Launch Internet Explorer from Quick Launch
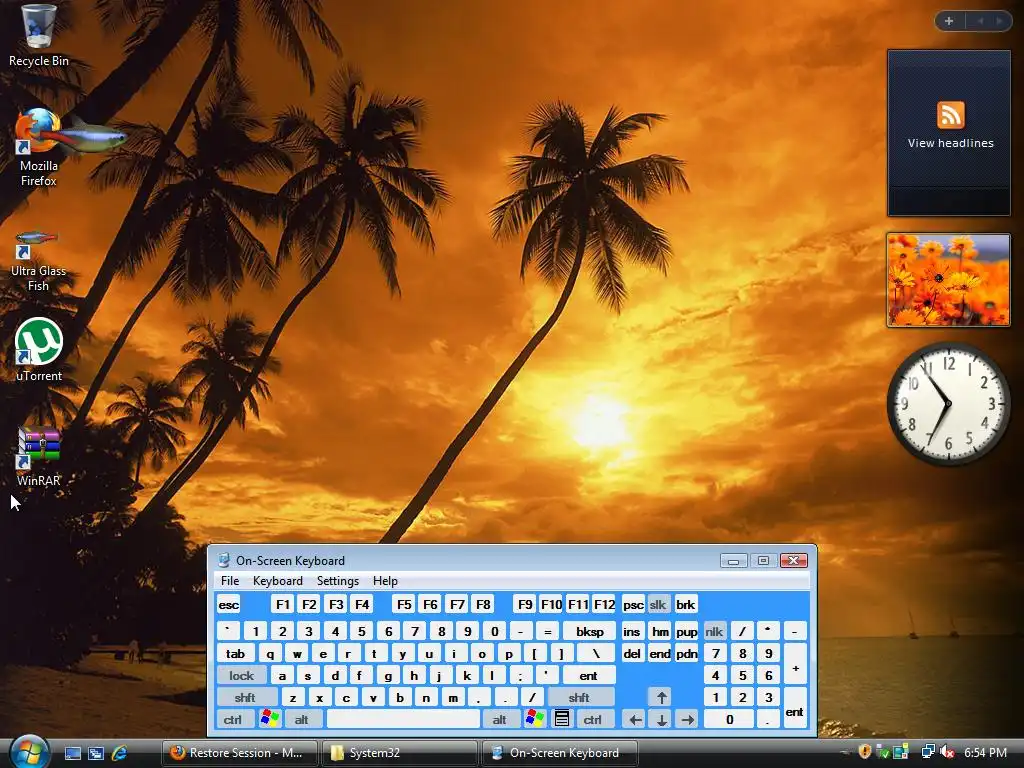 [120, 753]
